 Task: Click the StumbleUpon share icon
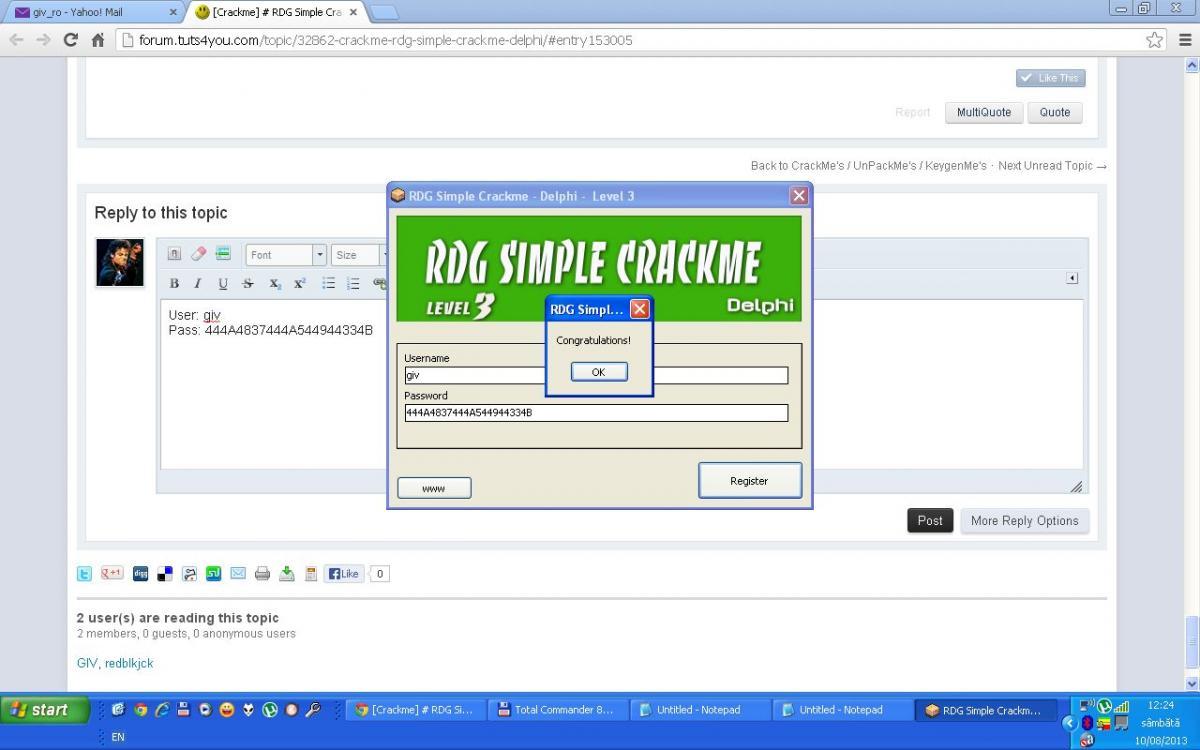click(x=213, y=574)
